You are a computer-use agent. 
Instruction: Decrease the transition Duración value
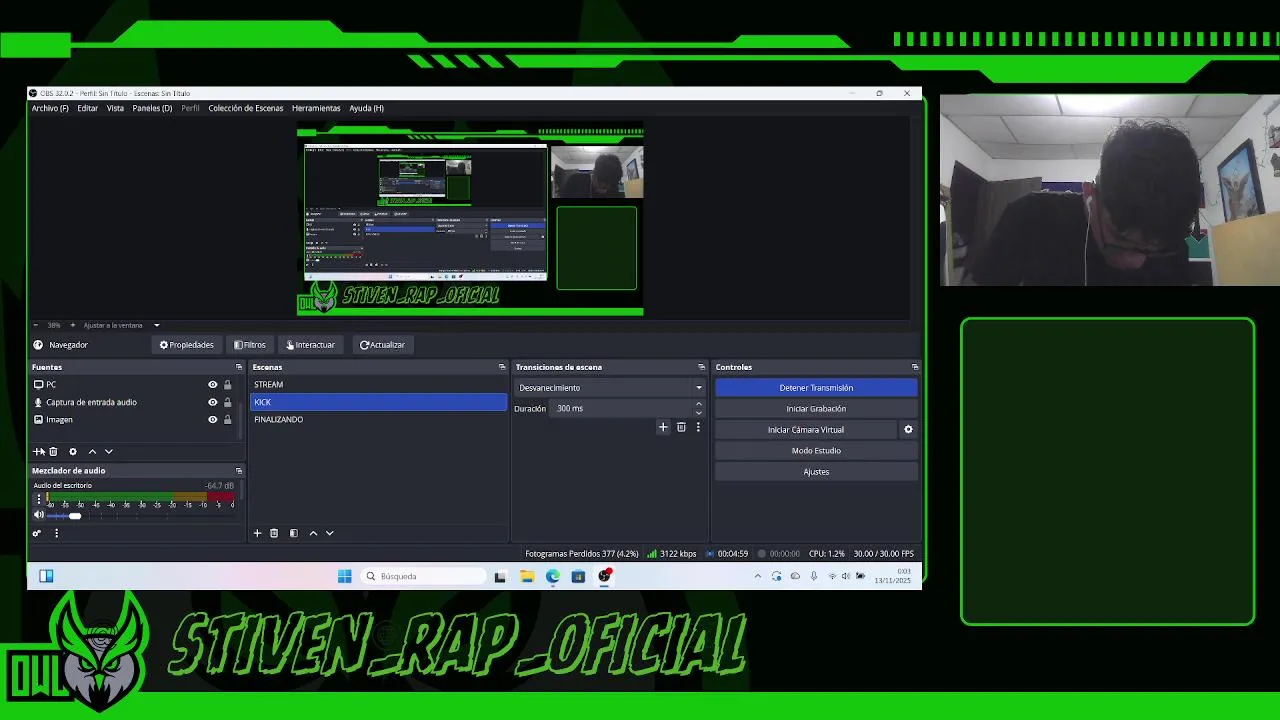pos(698,412)
